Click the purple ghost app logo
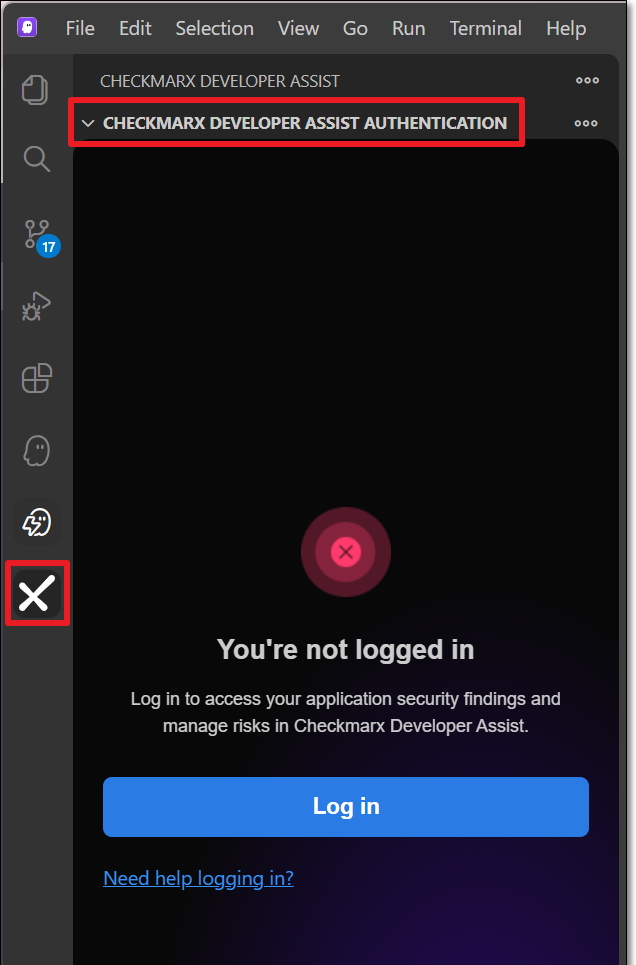Screen dimensions: 636x965 pyautogui.click(x=27, y=28)
